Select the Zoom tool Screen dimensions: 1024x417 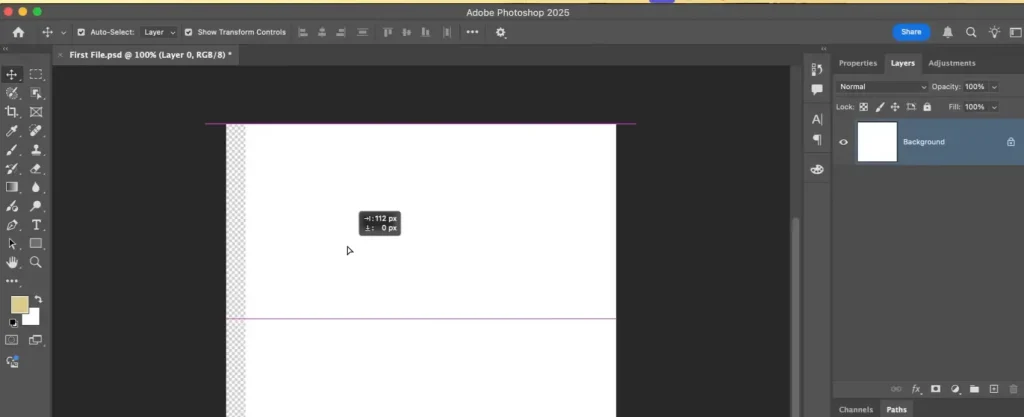[36, 262]
